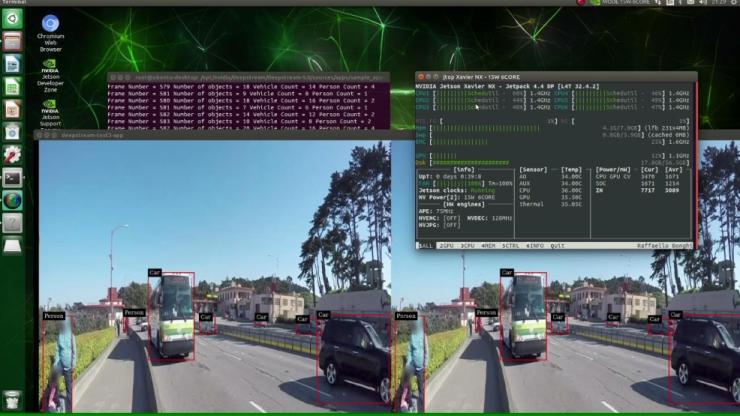Launch LibreOffice Impress from the dock
Viewport: 740px width, 416px height.
(12, 110)
